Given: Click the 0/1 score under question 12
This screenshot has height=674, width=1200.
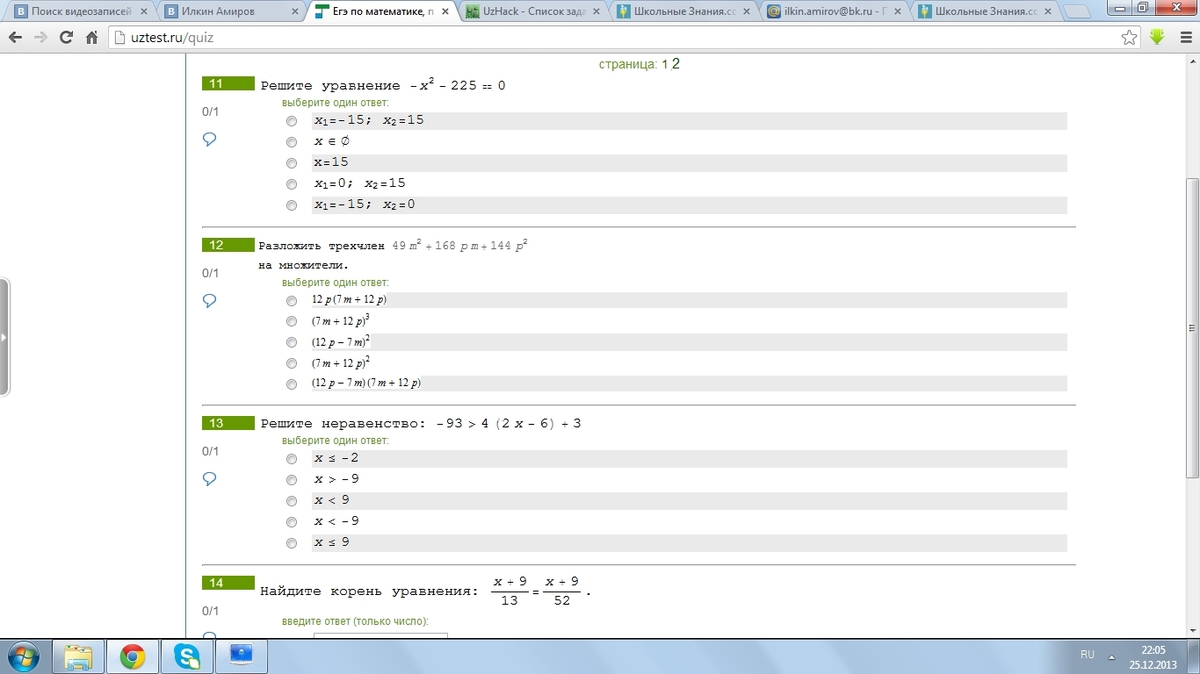Looking at the screenshot, I should click(x=210, y=273).
